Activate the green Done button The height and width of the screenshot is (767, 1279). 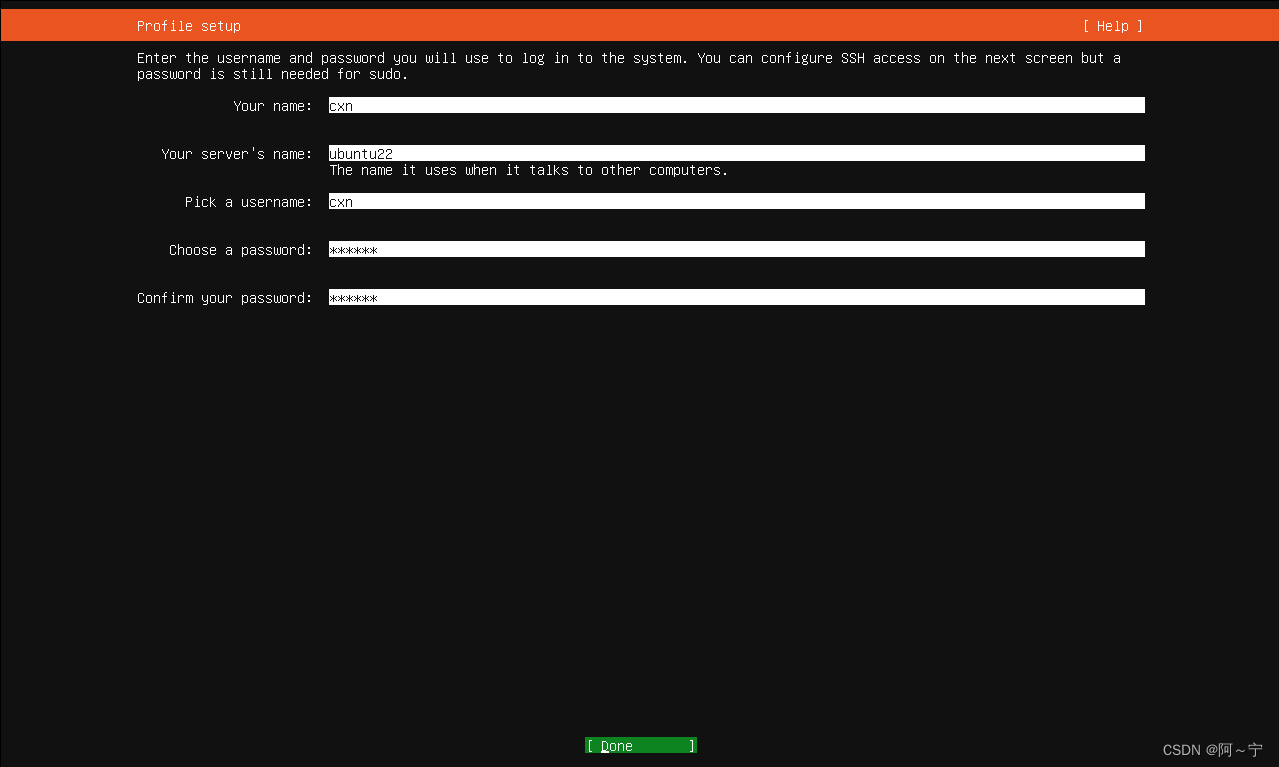pyautogui.click(x=641, y=746)
